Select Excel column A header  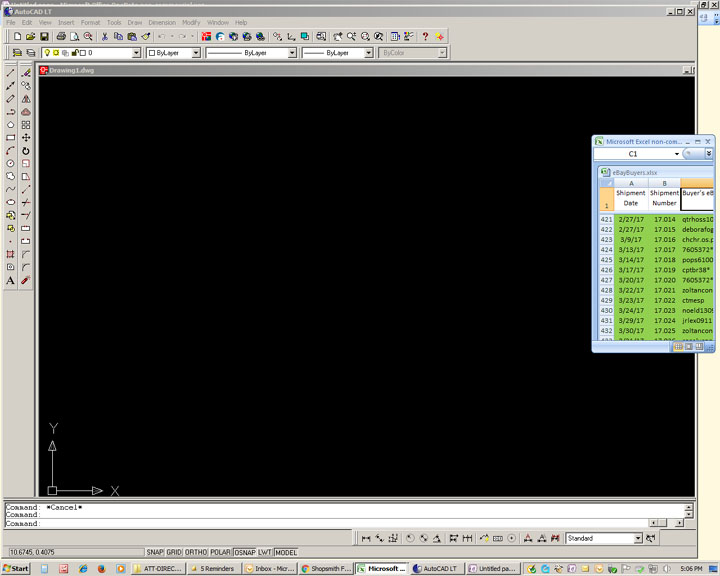631,183
